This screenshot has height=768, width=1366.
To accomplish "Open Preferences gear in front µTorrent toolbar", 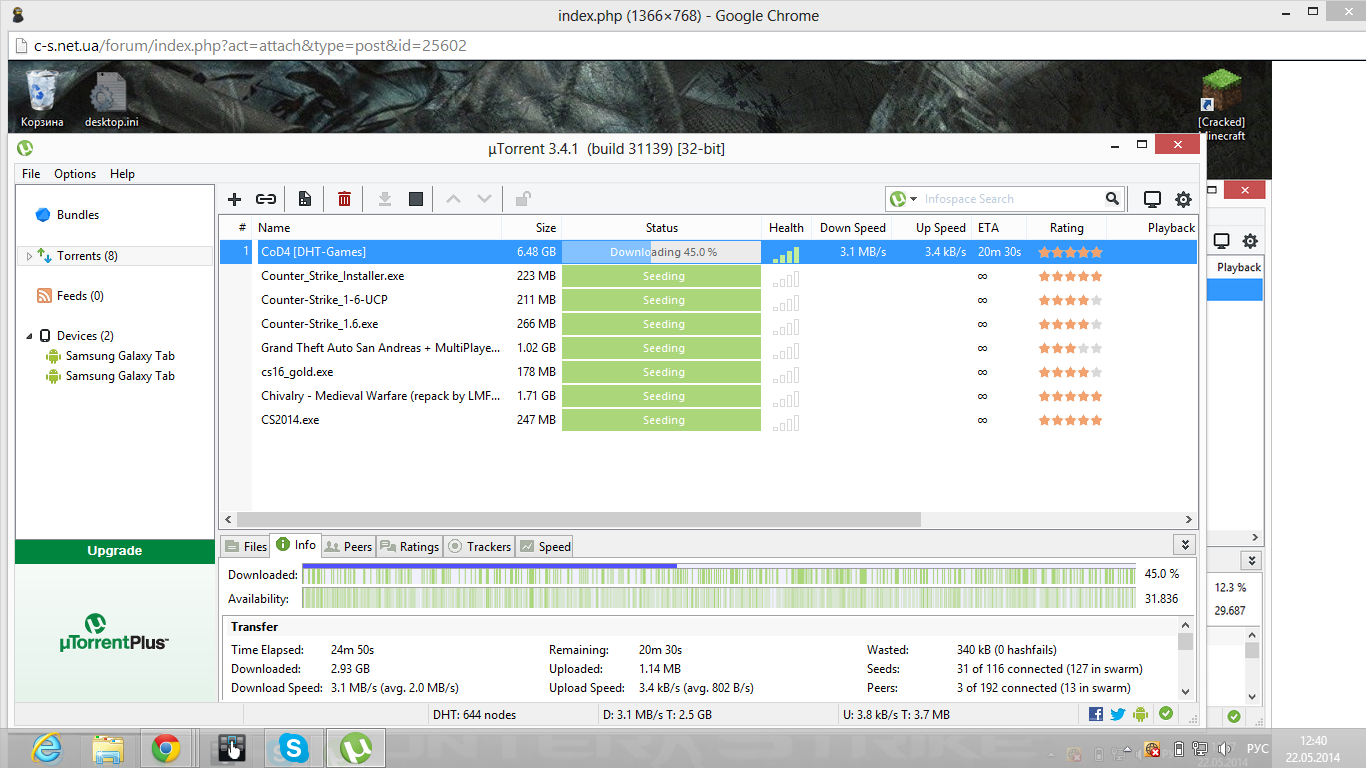I will (x=1183, y=199).
